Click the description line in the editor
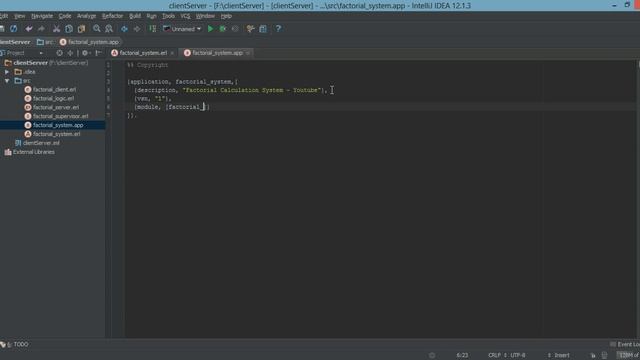The image size is (640, 360). point(231,90)
